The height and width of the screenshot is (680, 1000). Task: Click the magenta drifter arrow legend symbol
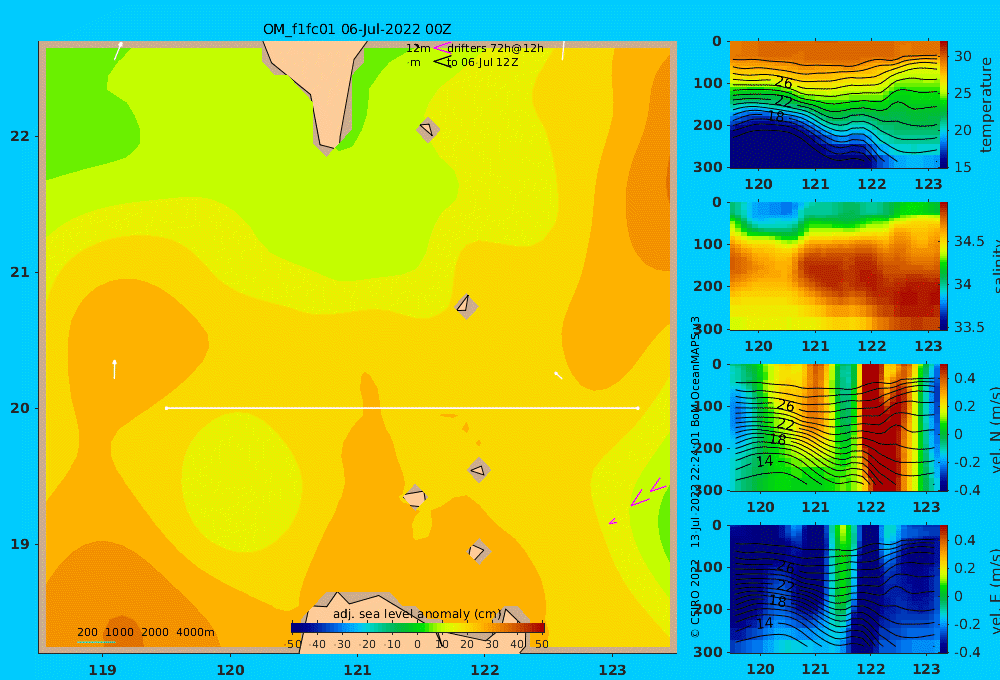pos(441,48)
